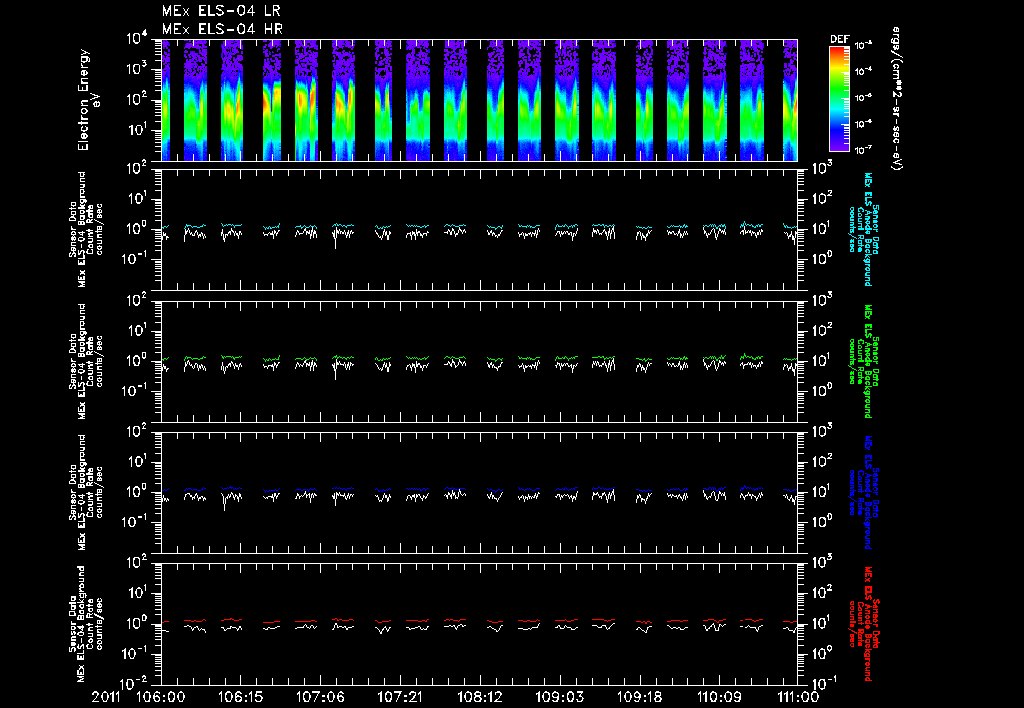
Task: Click the "107:06" time axis label
Action: point(319,697)
